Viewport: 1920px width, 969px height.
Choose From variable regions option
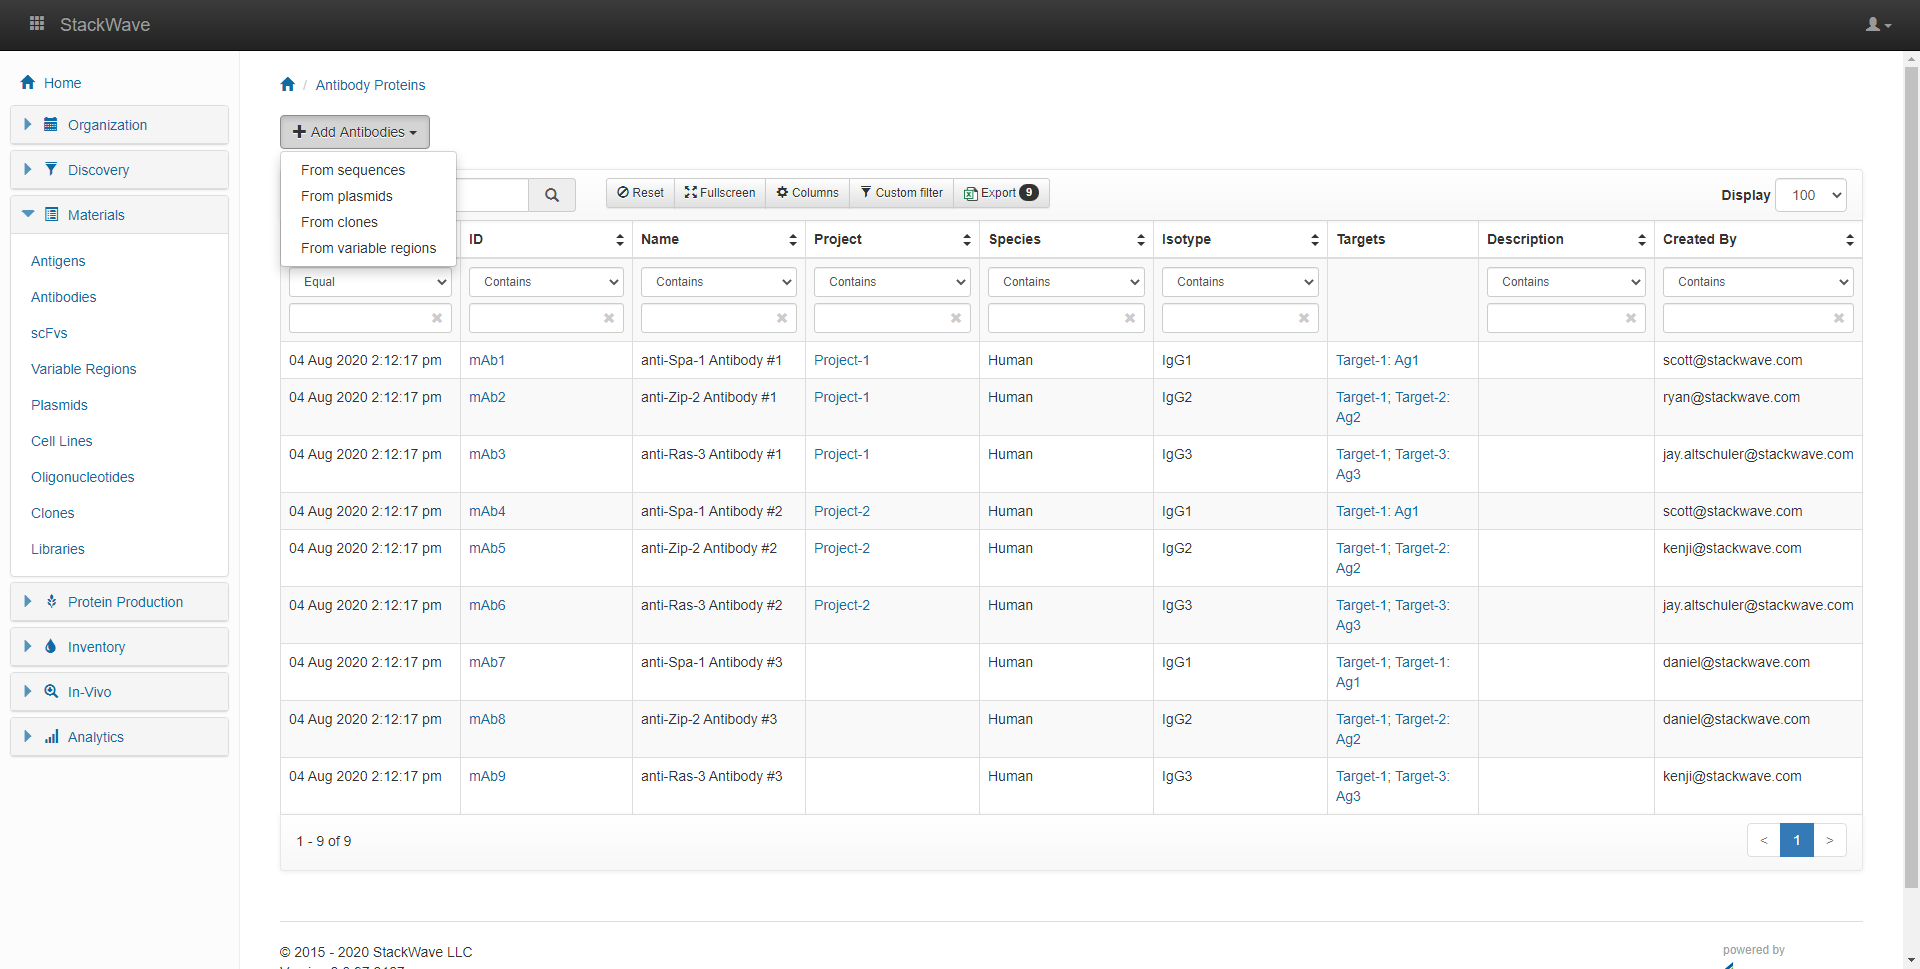tap(368, 248)
